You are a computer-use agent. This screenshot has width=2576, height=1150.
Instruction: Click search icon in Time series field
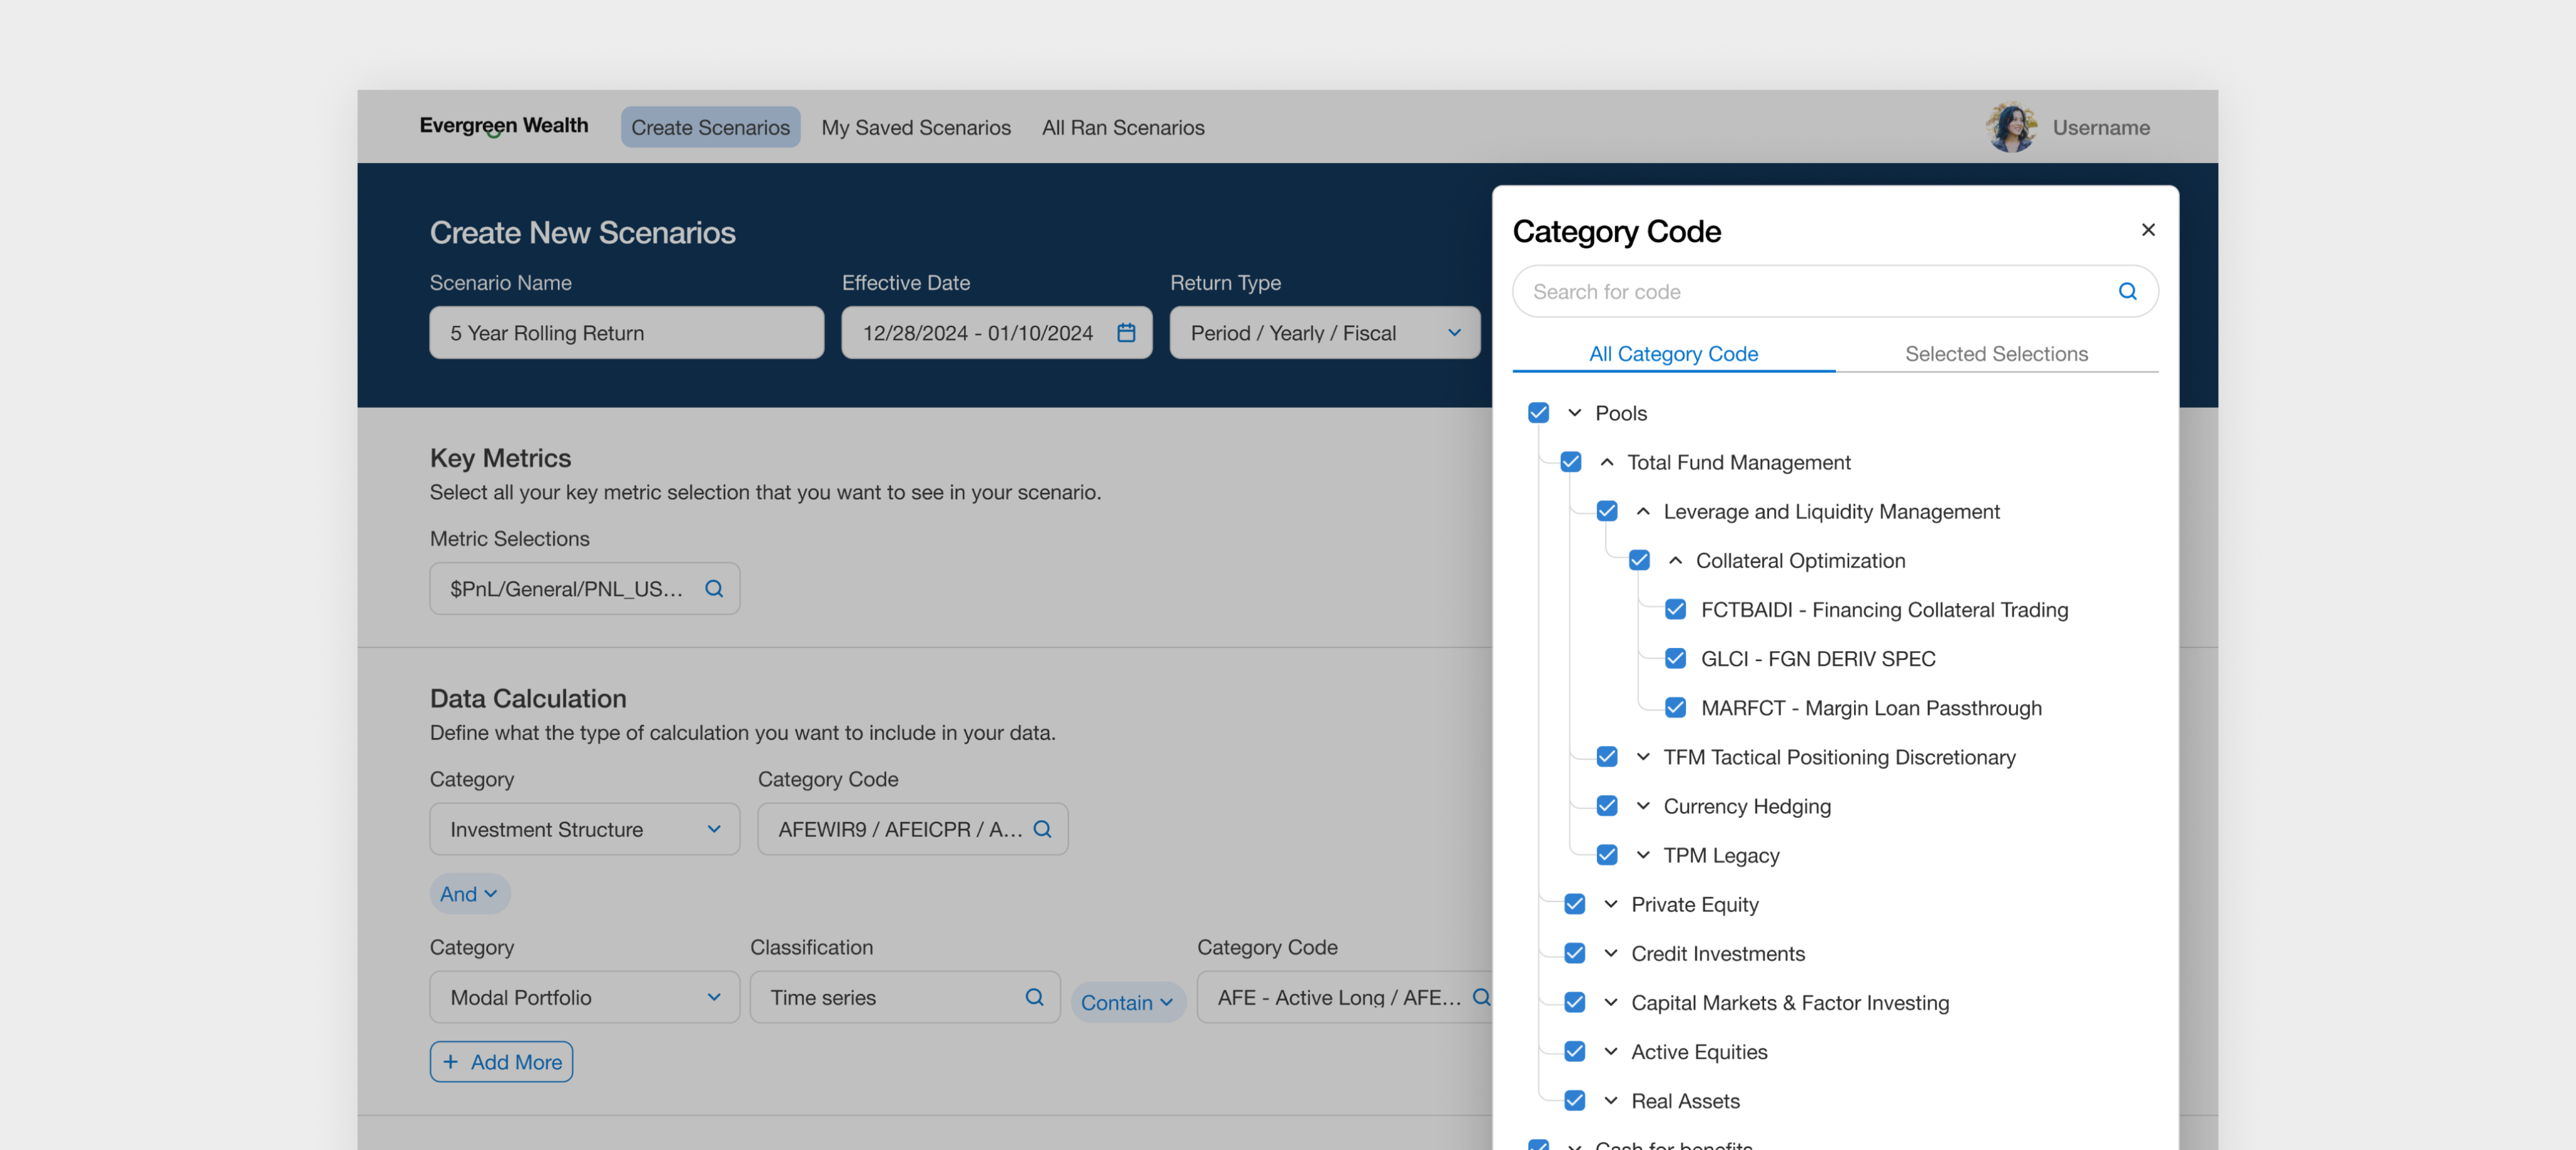click(1034, 997)
